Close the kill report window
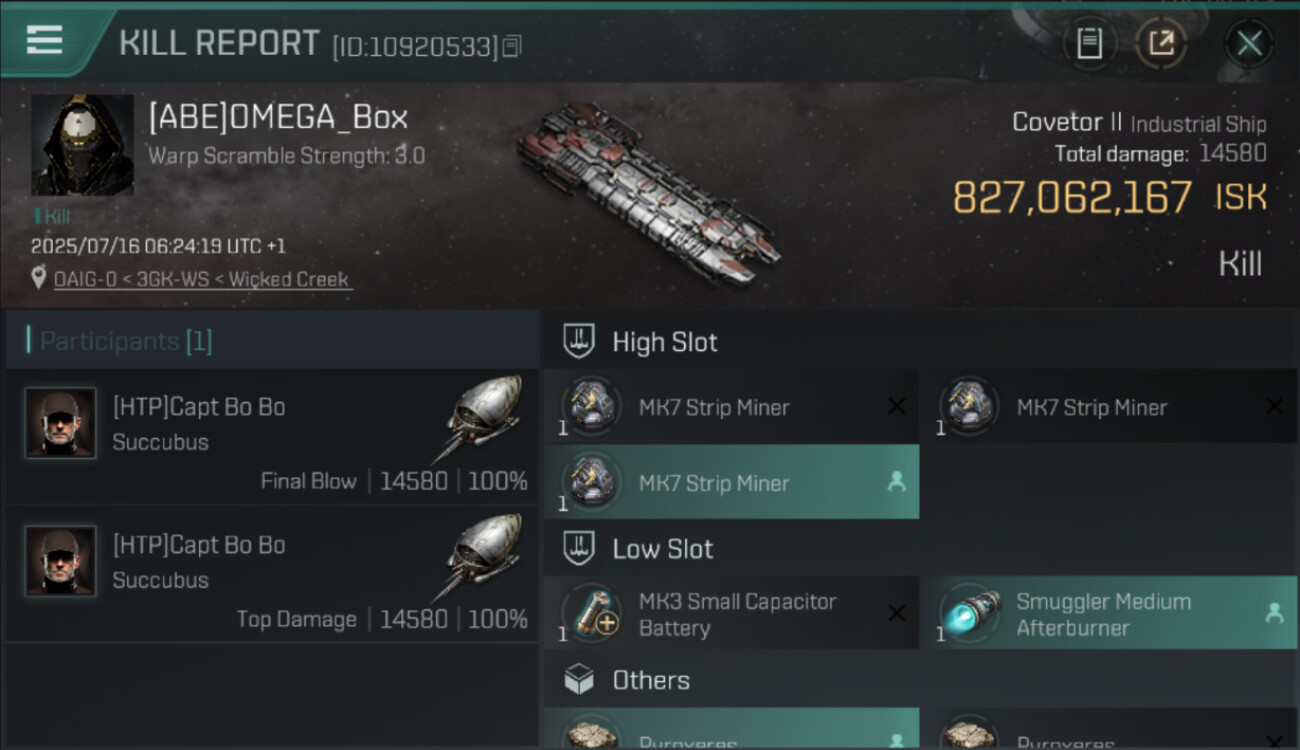 tap(1249, 43)
